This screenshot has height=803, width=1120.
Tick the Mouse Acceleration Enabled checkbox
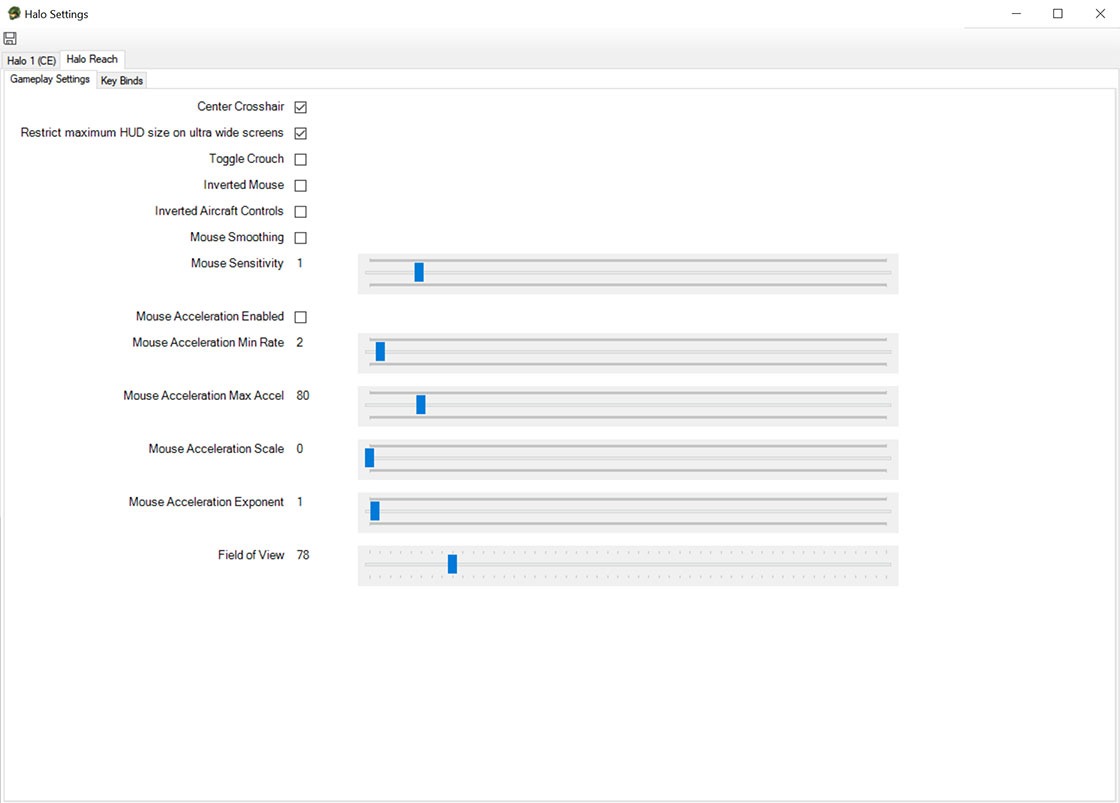[x=300, y=317]
